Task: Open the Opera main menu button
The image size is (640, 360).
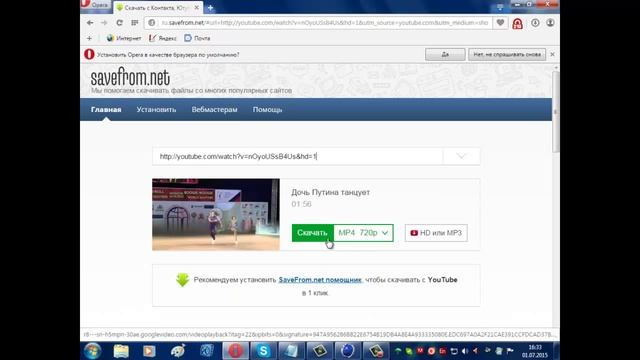Action: click(x=96, y=5)
